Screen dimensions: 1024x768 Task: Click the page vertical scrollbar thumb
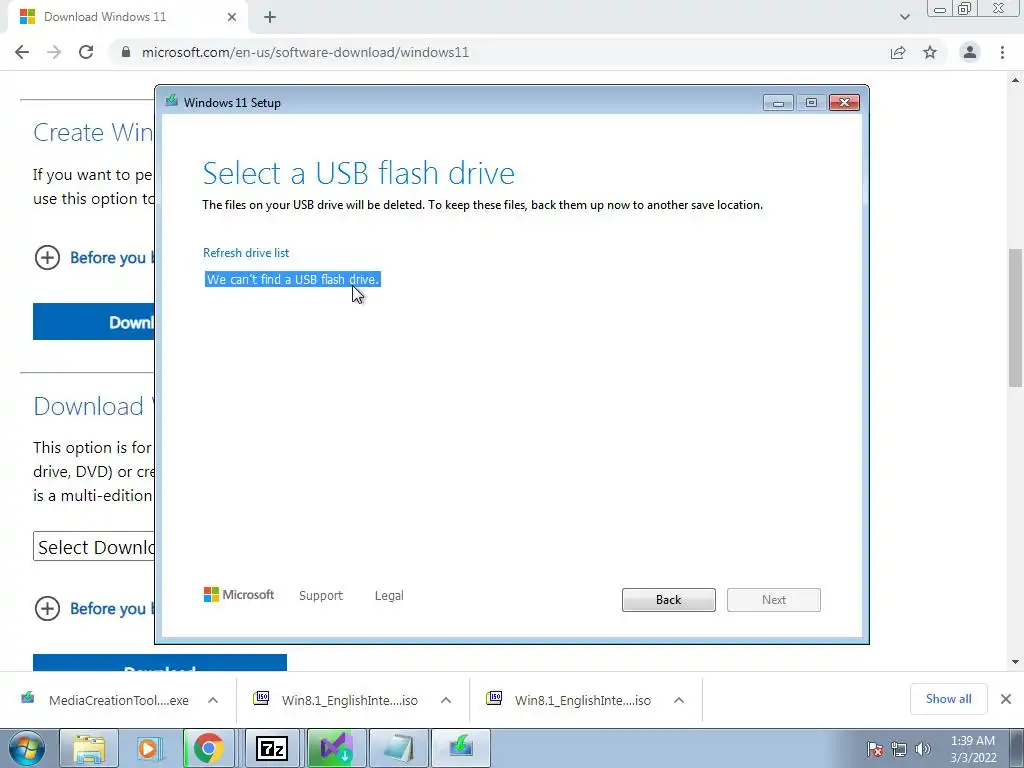click(1016, 317)
